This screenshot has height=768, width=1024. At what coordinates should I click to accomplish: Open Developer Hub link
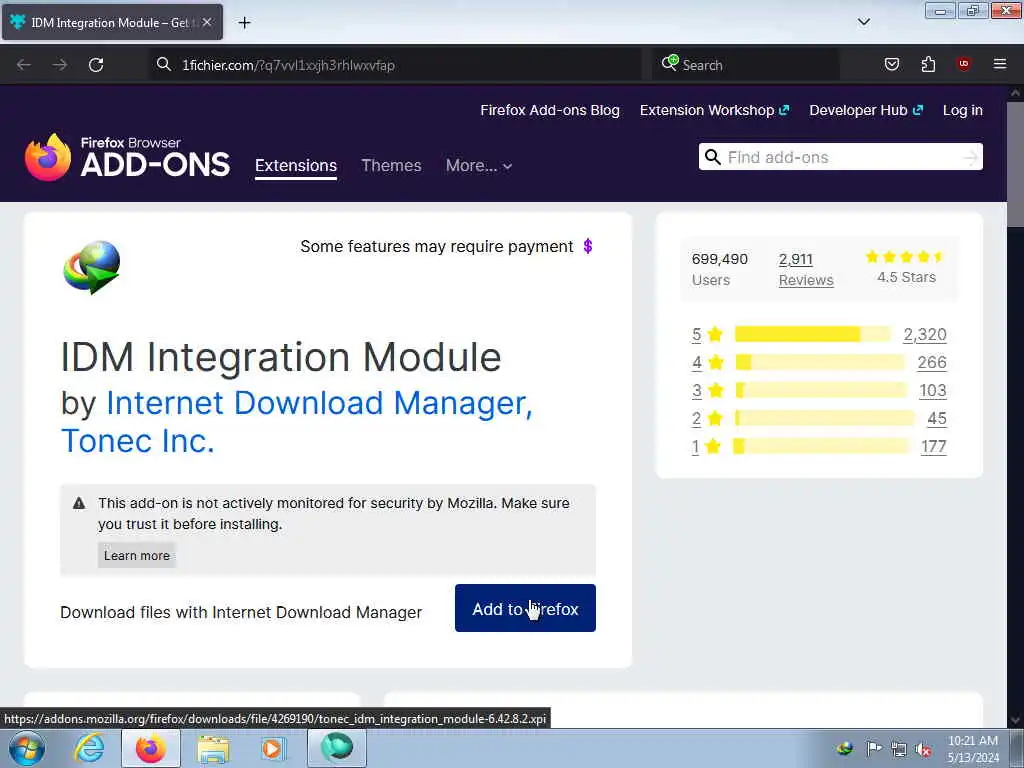tap(866, 110)
